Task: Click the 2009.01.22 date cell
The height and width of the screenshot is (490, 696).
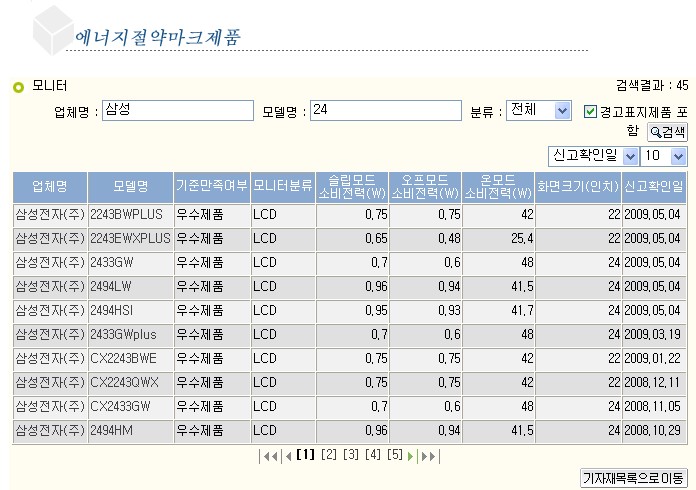Action: click(x=652, y=359)
